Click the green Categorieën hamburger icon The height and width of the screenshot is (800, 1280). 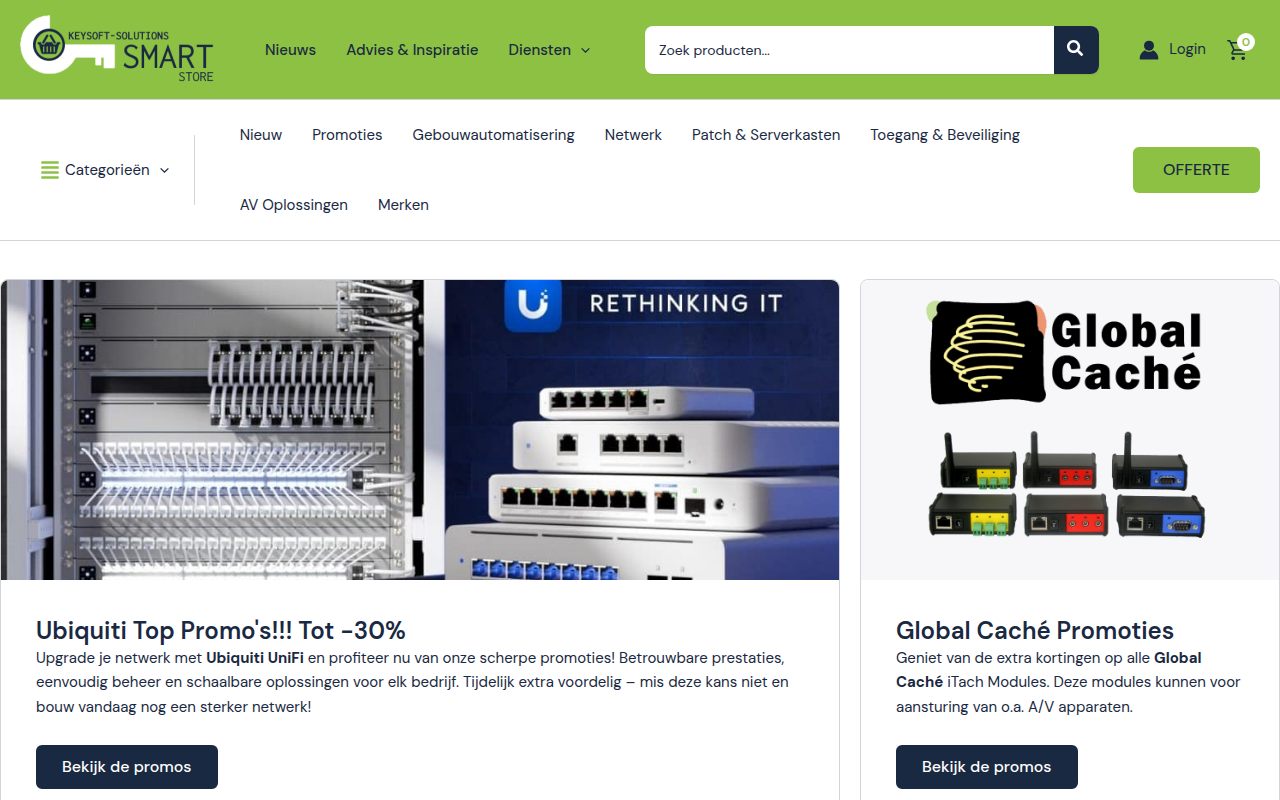(x=50, y=170)
